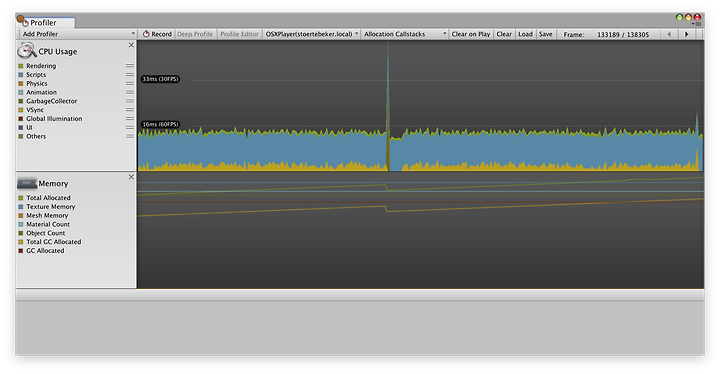Click the frame counter 133189 / 138305
The height and width of the screenshot is (374, 720).
coord(623,34)
